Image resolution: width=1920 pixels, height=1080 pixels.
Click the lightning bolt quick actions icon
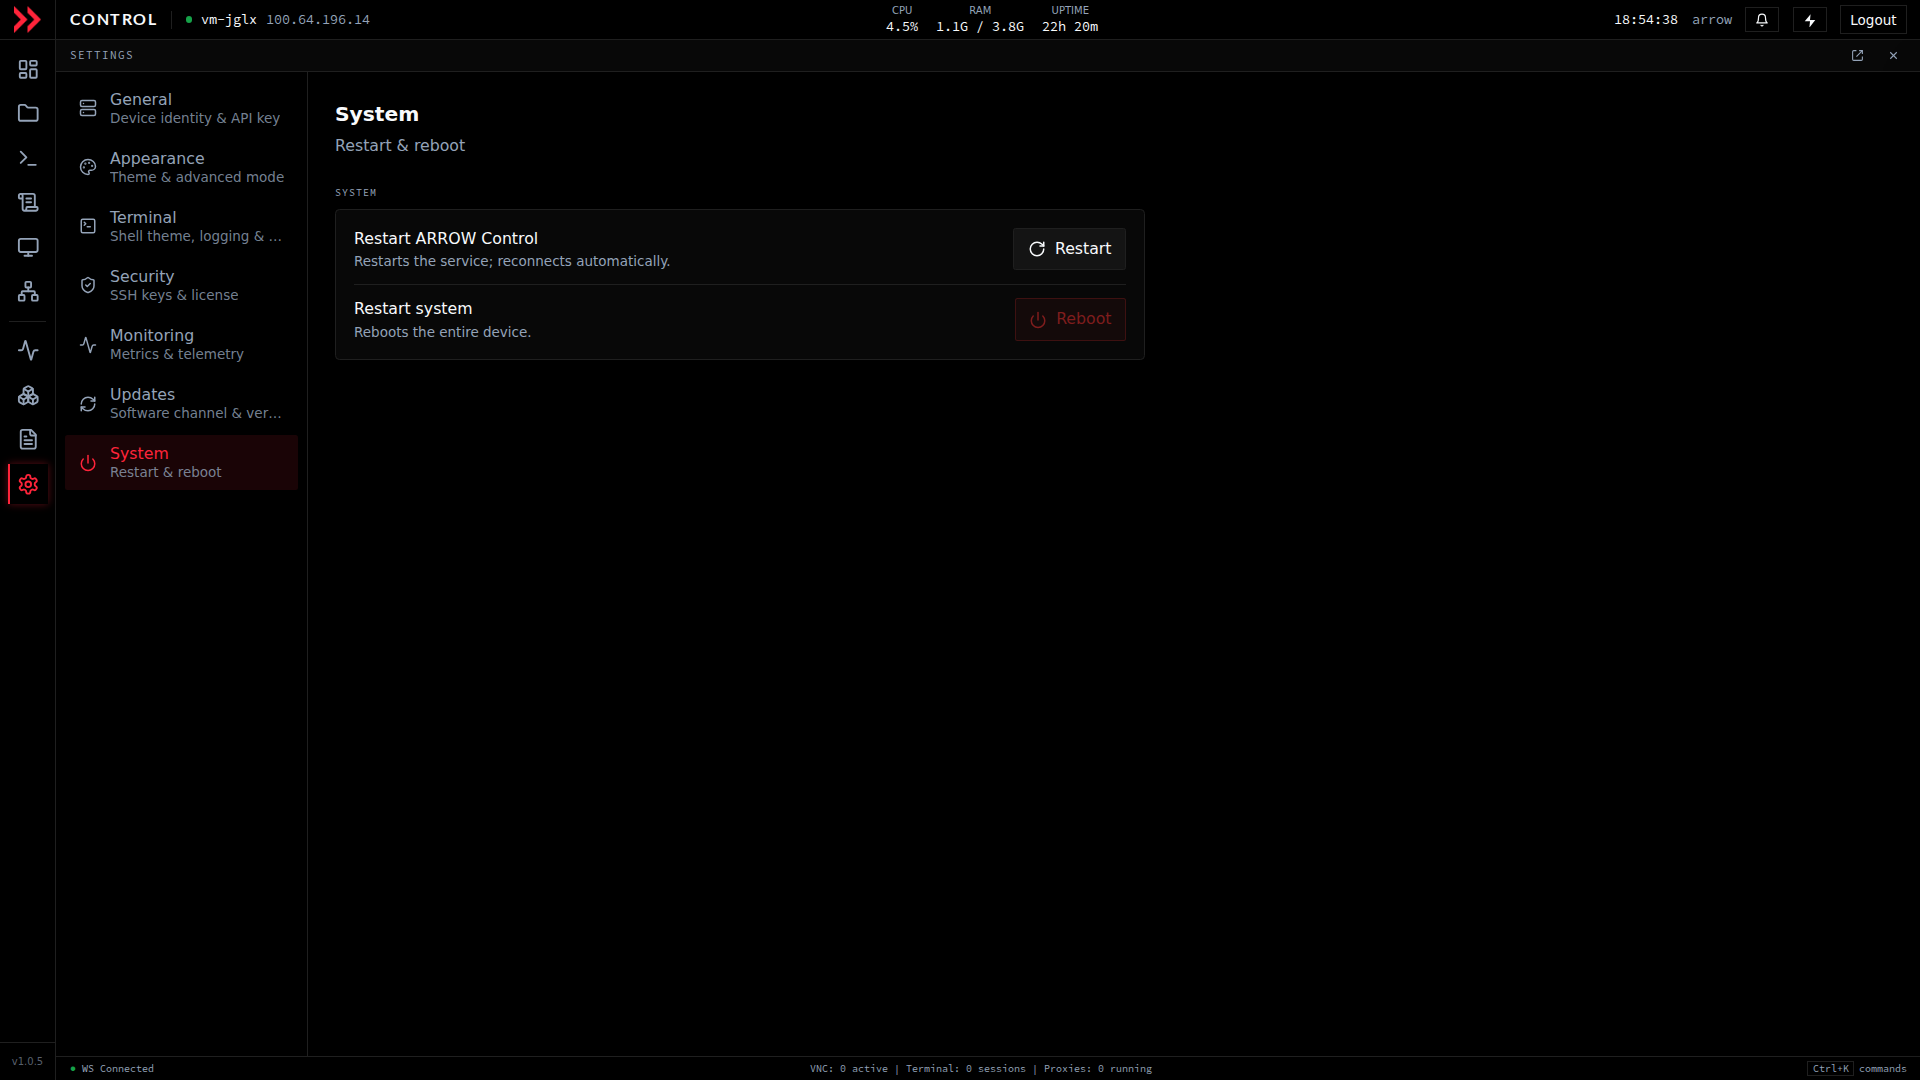coord(1810,20)
